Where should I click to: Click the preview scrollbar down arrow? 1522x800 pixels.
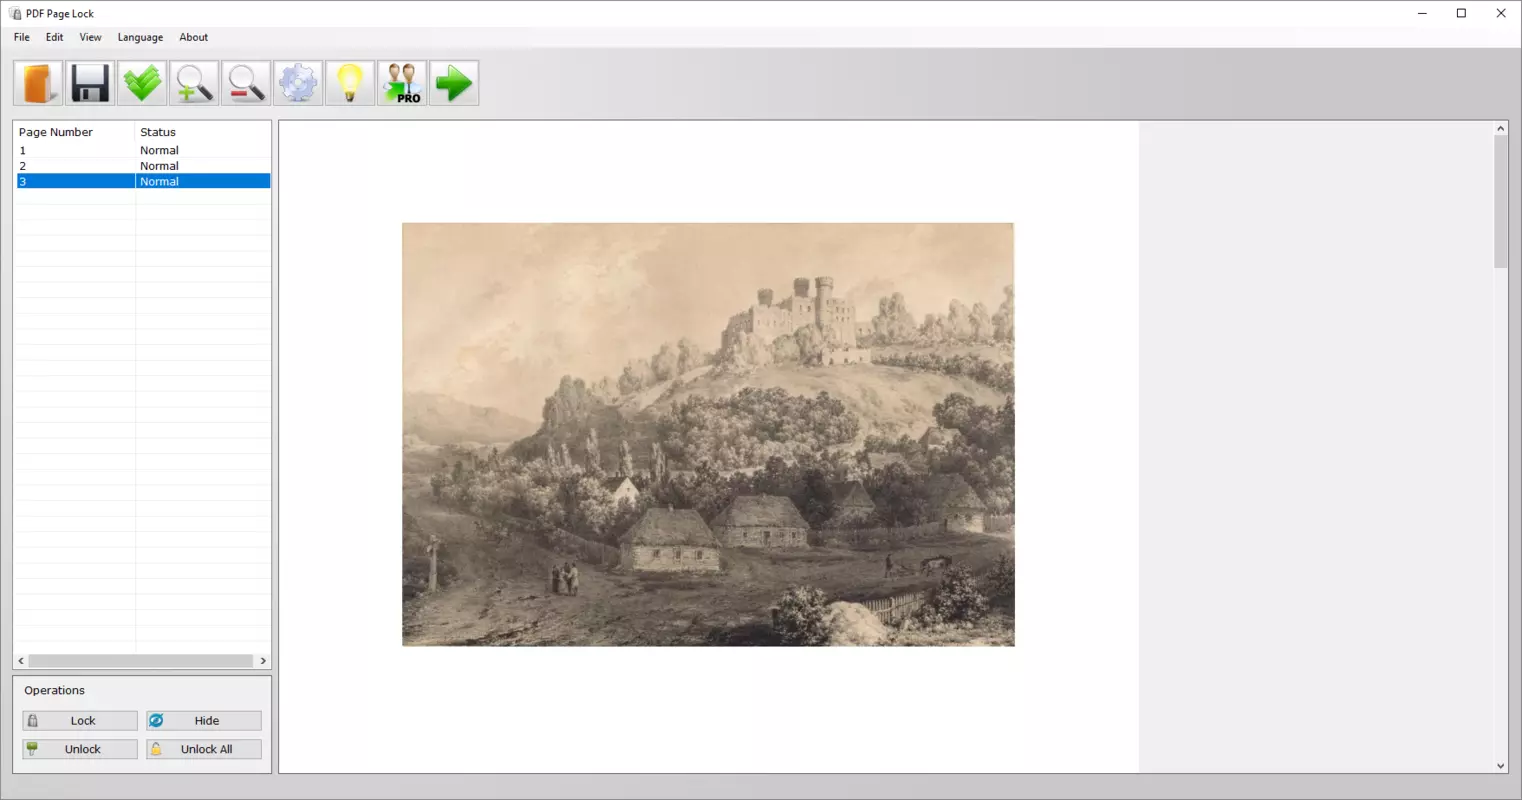point(1500,766)
